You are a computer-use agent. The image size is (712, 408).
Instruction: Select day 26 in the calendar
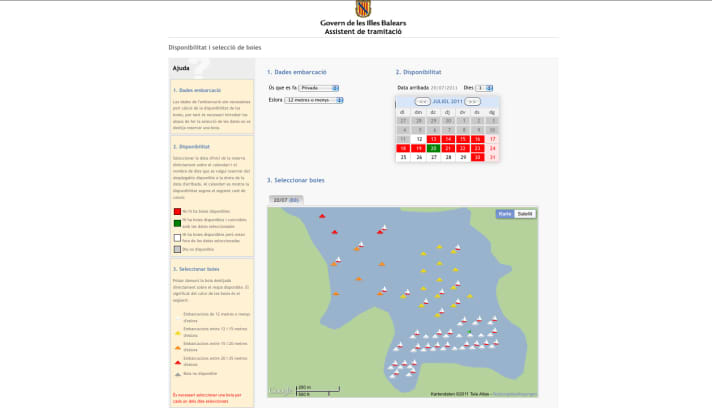click(417, 157)
